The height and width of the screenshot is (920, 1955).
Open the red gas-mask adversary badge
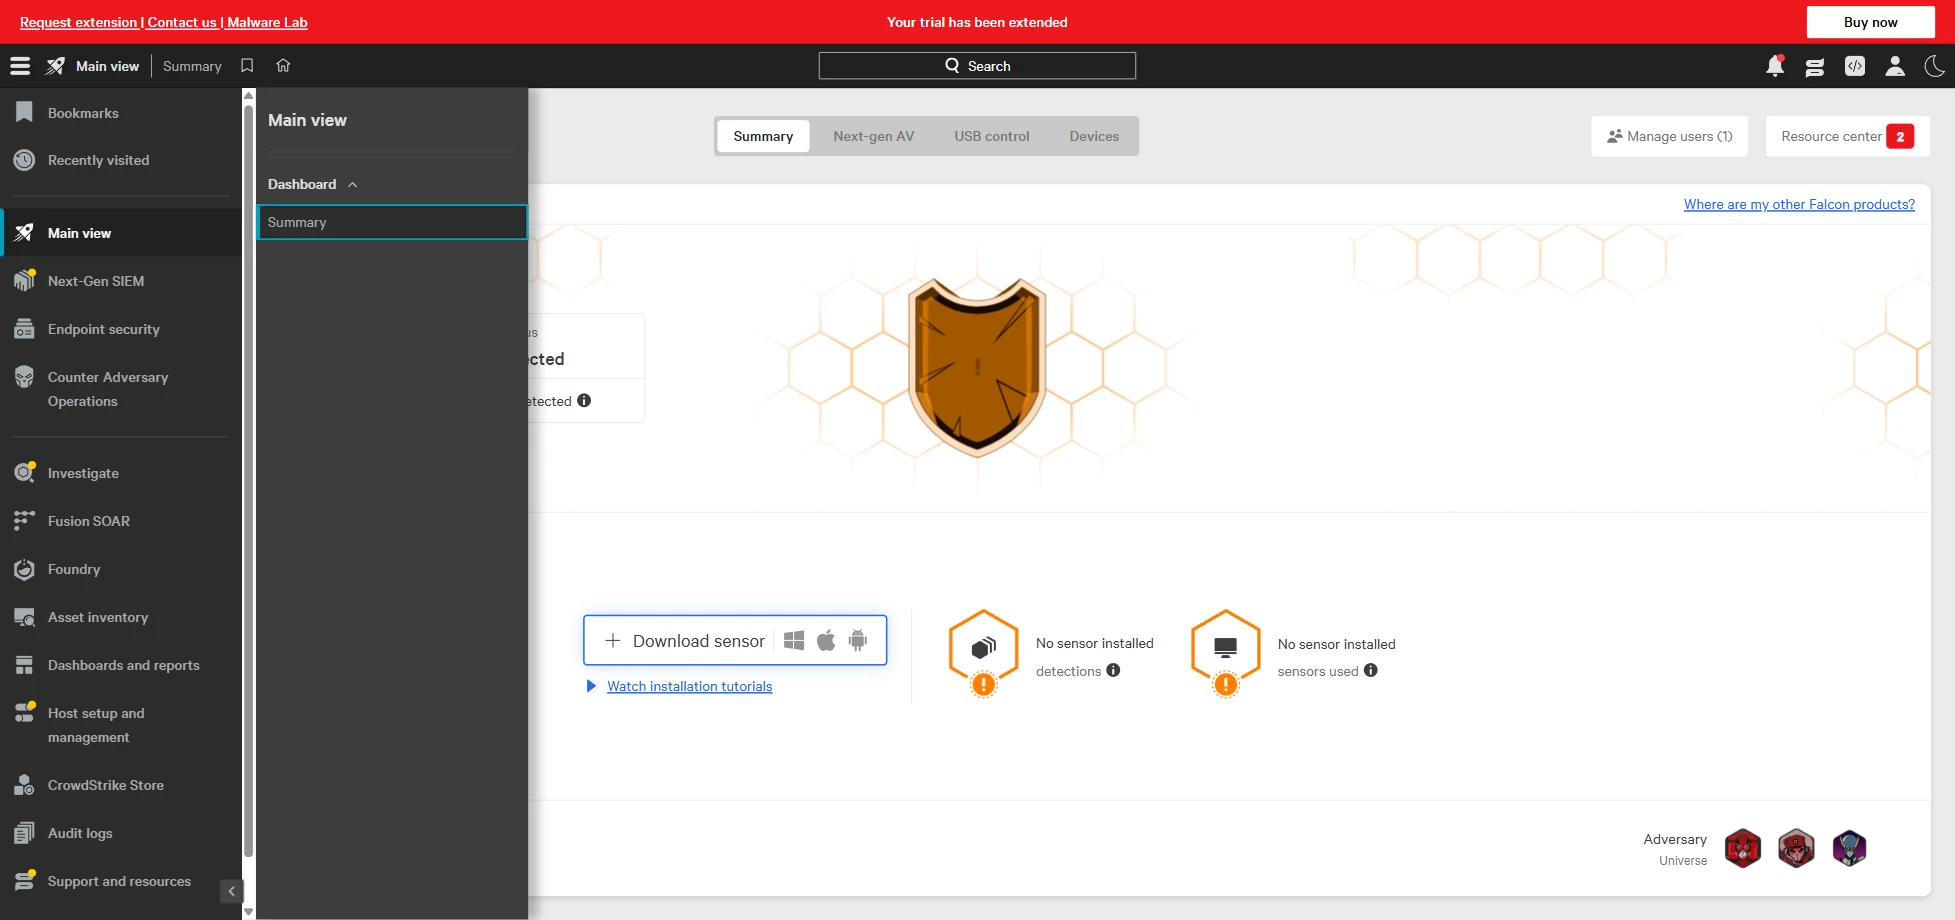coord(1743,849)
